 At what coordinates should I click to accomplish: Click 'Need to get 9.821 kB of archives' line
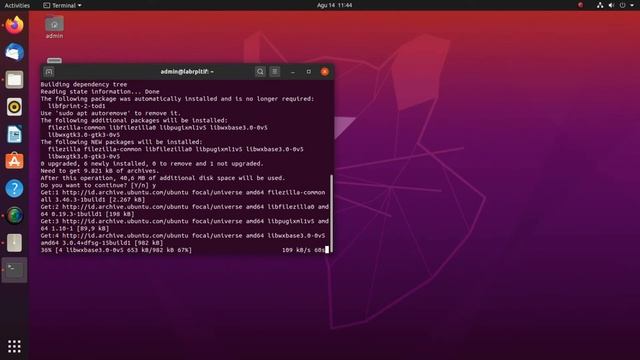[x=100, y=171]
